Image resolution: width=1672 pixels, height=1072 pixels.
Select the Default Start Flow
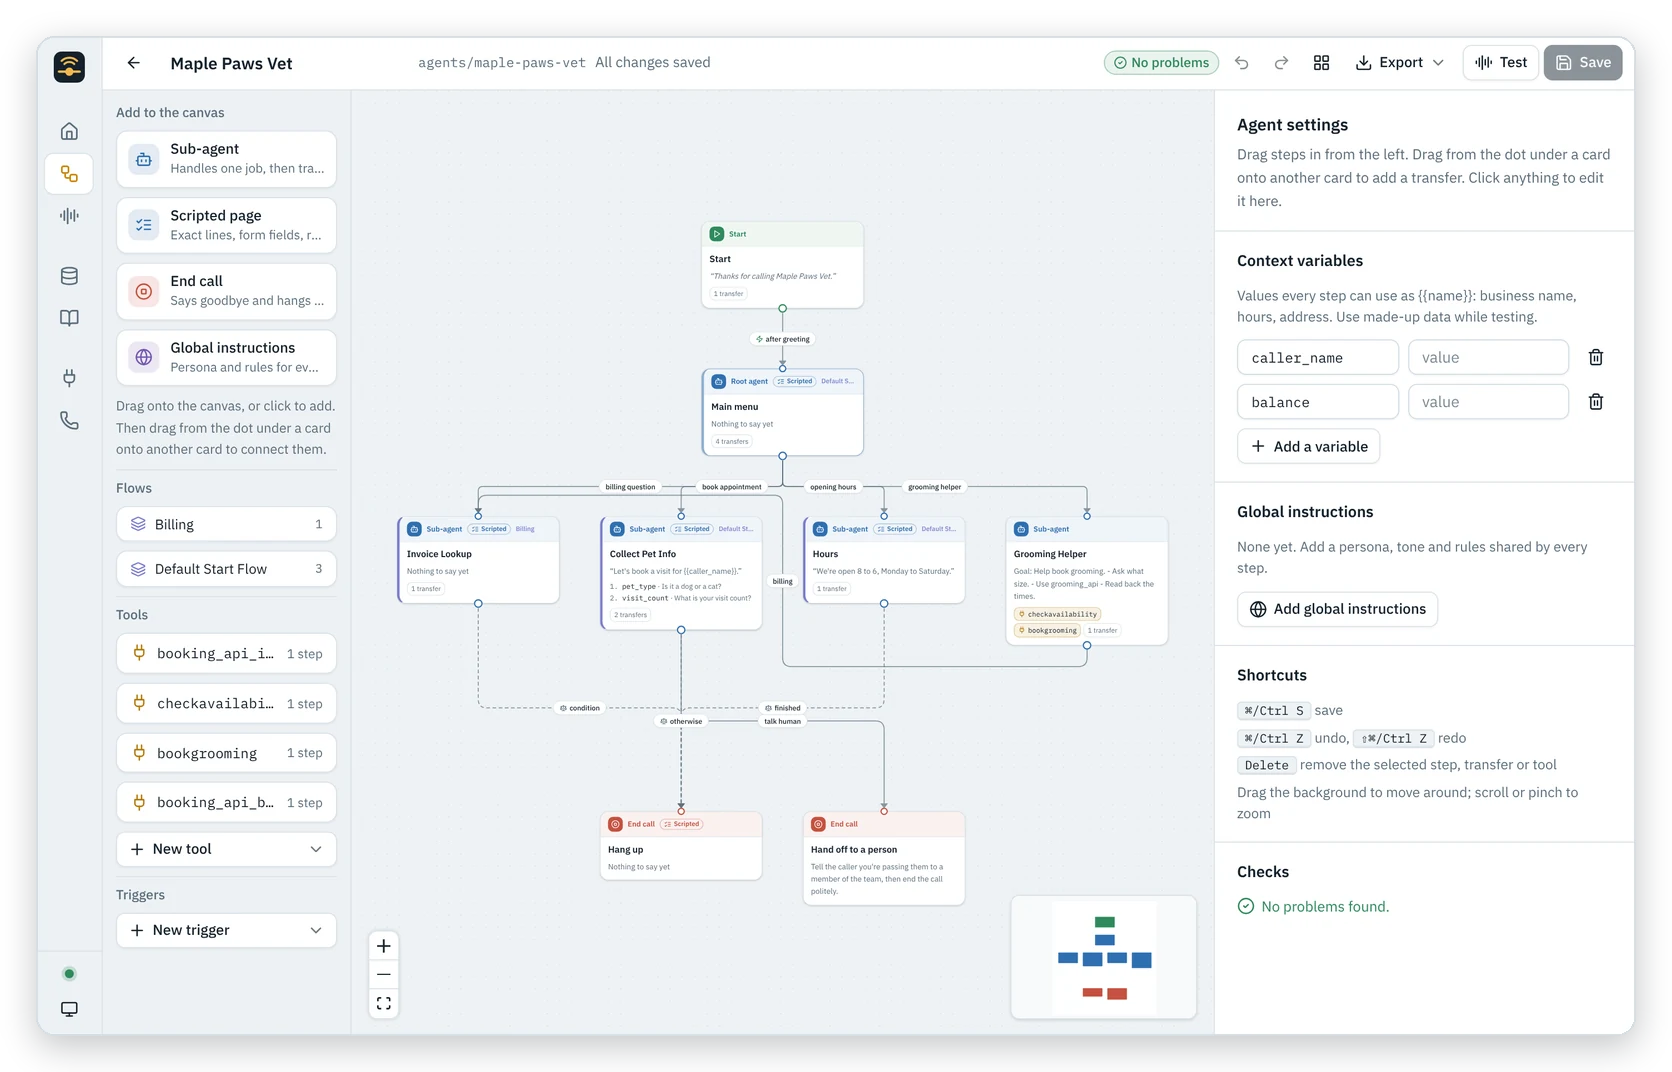click(226, 569)
